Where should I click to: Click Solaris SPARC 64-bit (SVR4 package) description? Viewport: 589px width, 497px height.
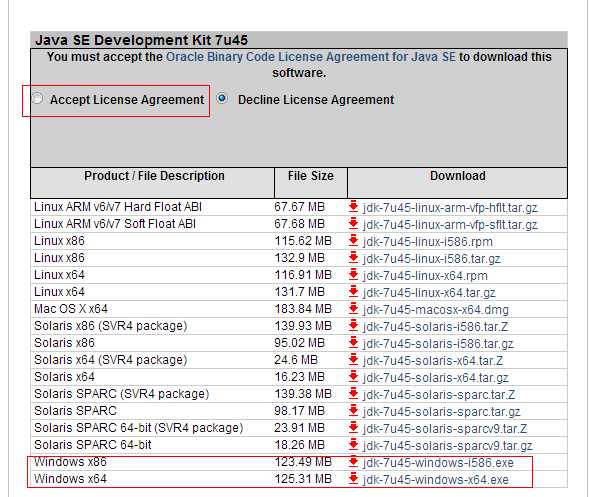(x=139, y=428)
